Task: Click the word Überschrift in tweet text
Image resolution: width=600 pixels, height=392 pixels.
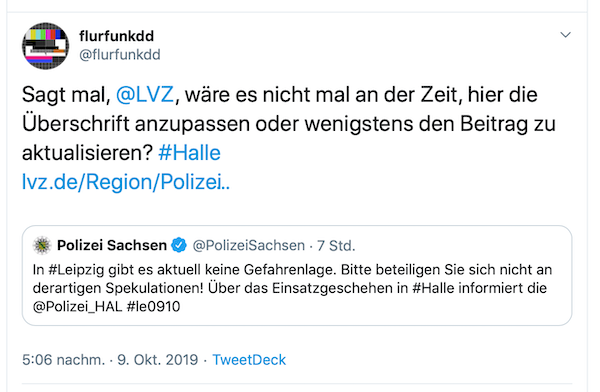Action: point(76,124)
